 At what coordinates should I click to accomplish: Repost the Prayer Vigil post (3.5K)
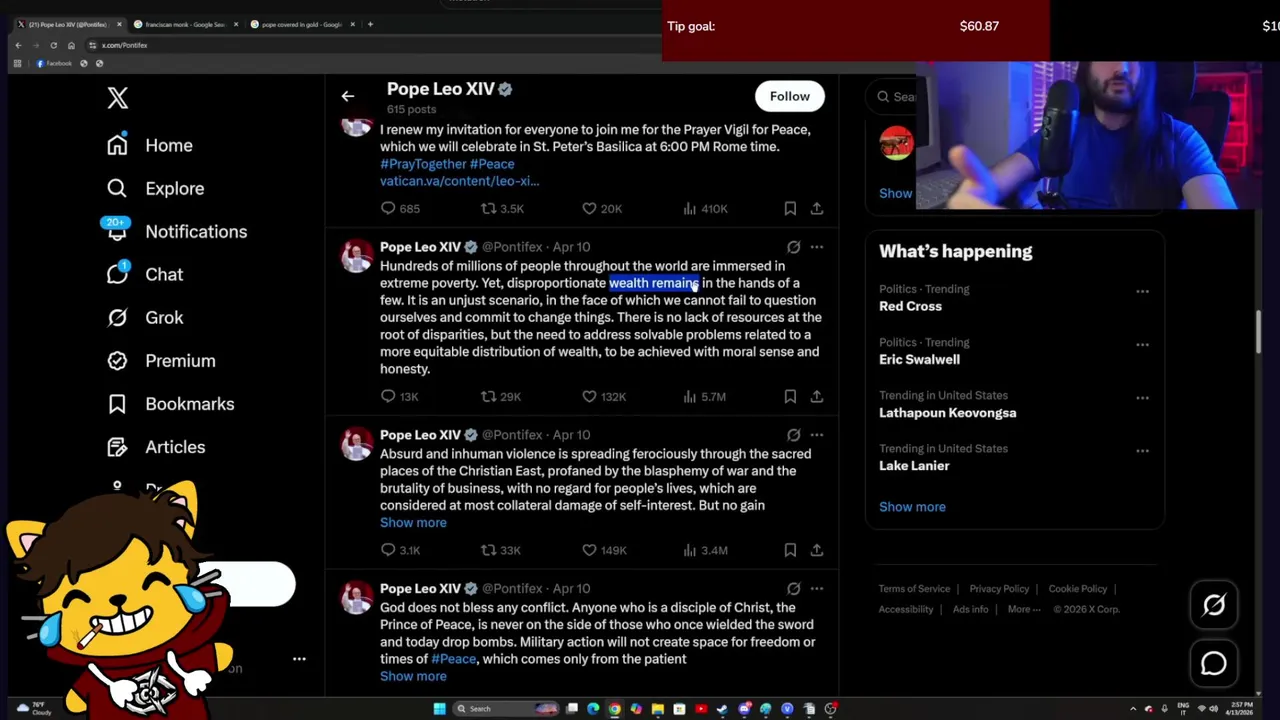(502, 208)
